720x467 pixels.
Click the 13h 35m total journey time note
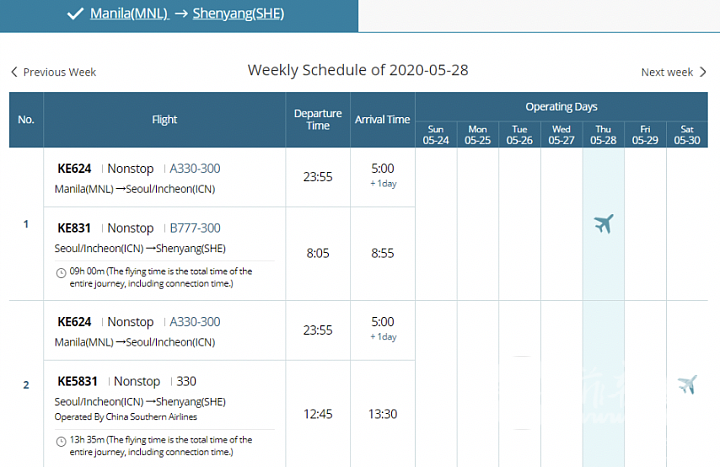pos(160,446)
